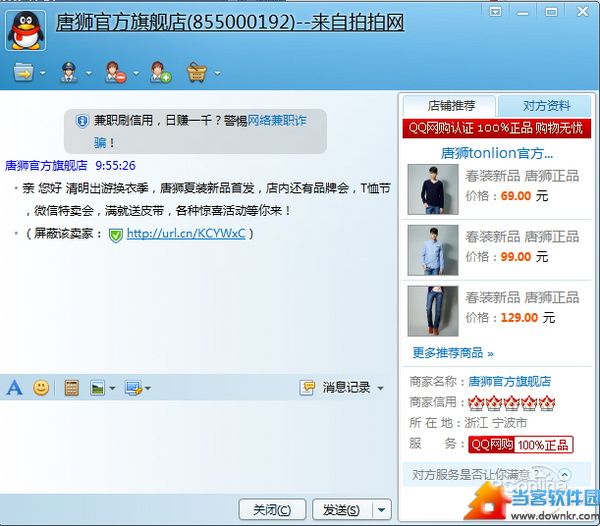Screen dimensions: 600x526
Task: Click the merchant credit crown rating
Action: [512, 403]
